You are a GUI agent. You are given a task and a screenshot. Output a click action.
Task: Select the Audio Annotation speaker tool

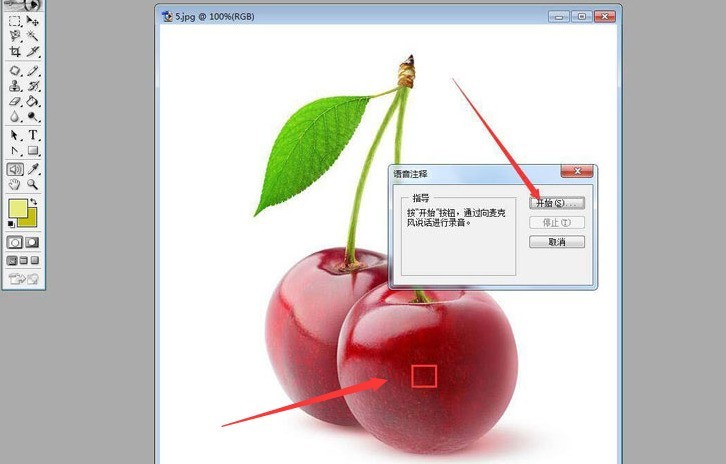tap(15, 169)
